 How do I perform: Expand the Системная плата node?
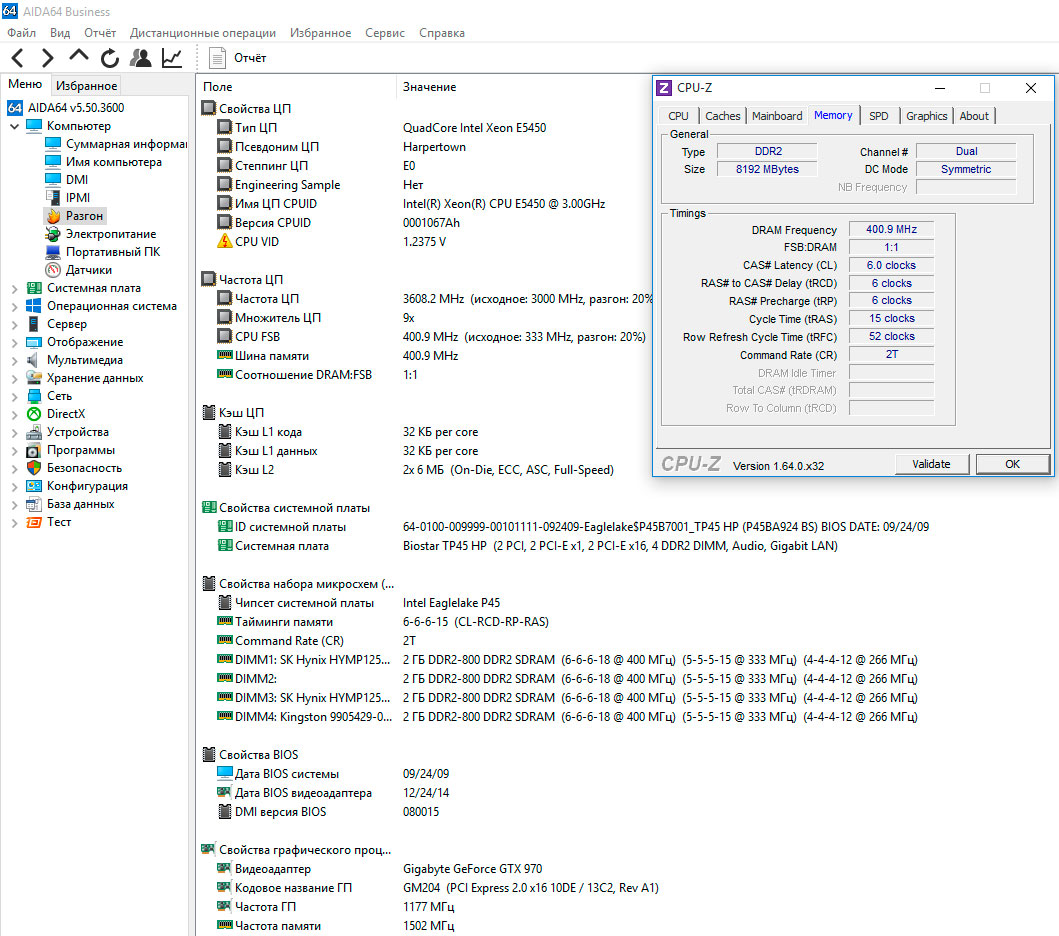(x=14, y=288)
